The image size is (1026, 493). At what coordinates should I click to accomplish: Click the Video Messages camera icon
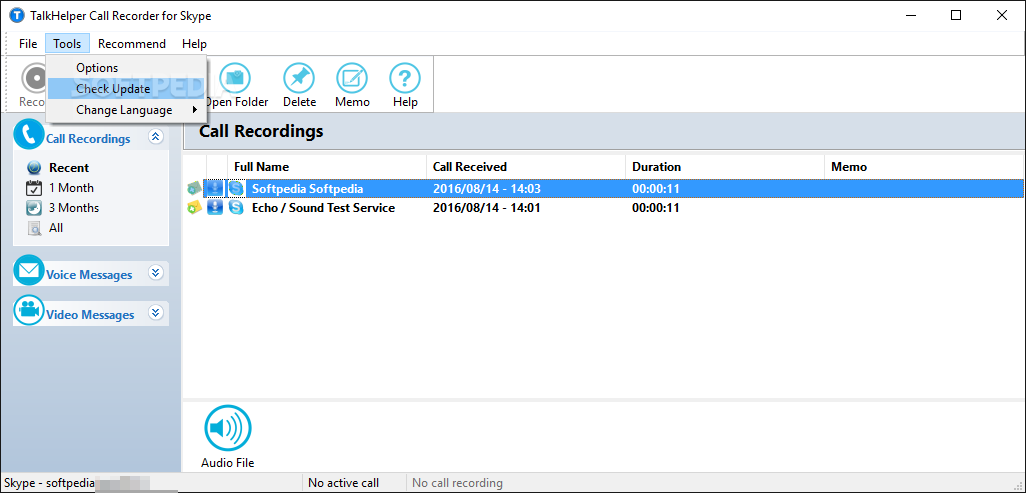coord(29,310)
